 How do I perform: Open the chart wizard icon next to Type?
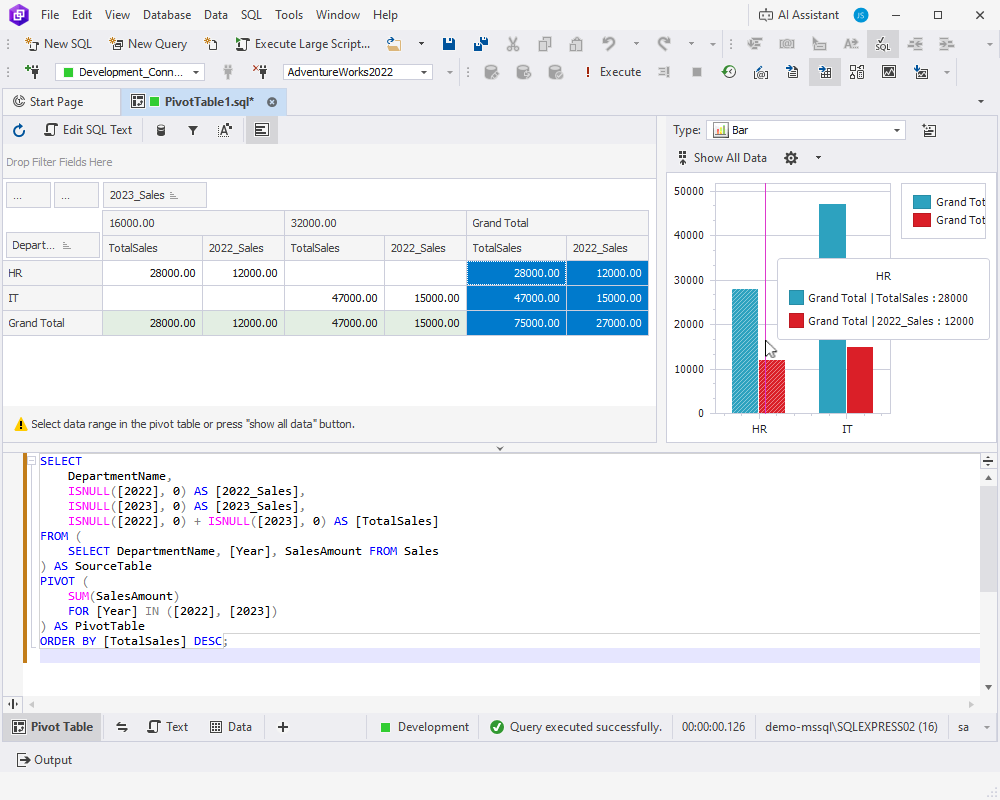pyautogui.click(x=930, y=130)
